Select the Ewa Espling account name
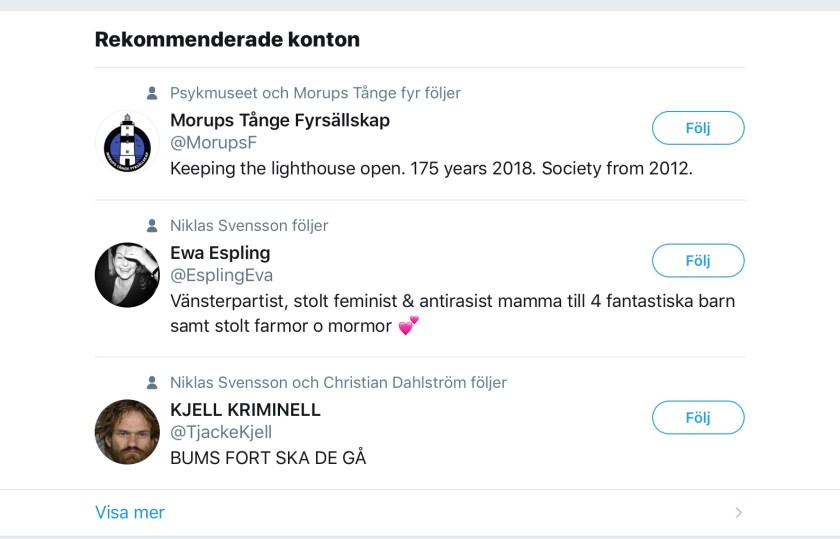Image resolution: width=840 pixels, height=539 pixels. point(220,252)
